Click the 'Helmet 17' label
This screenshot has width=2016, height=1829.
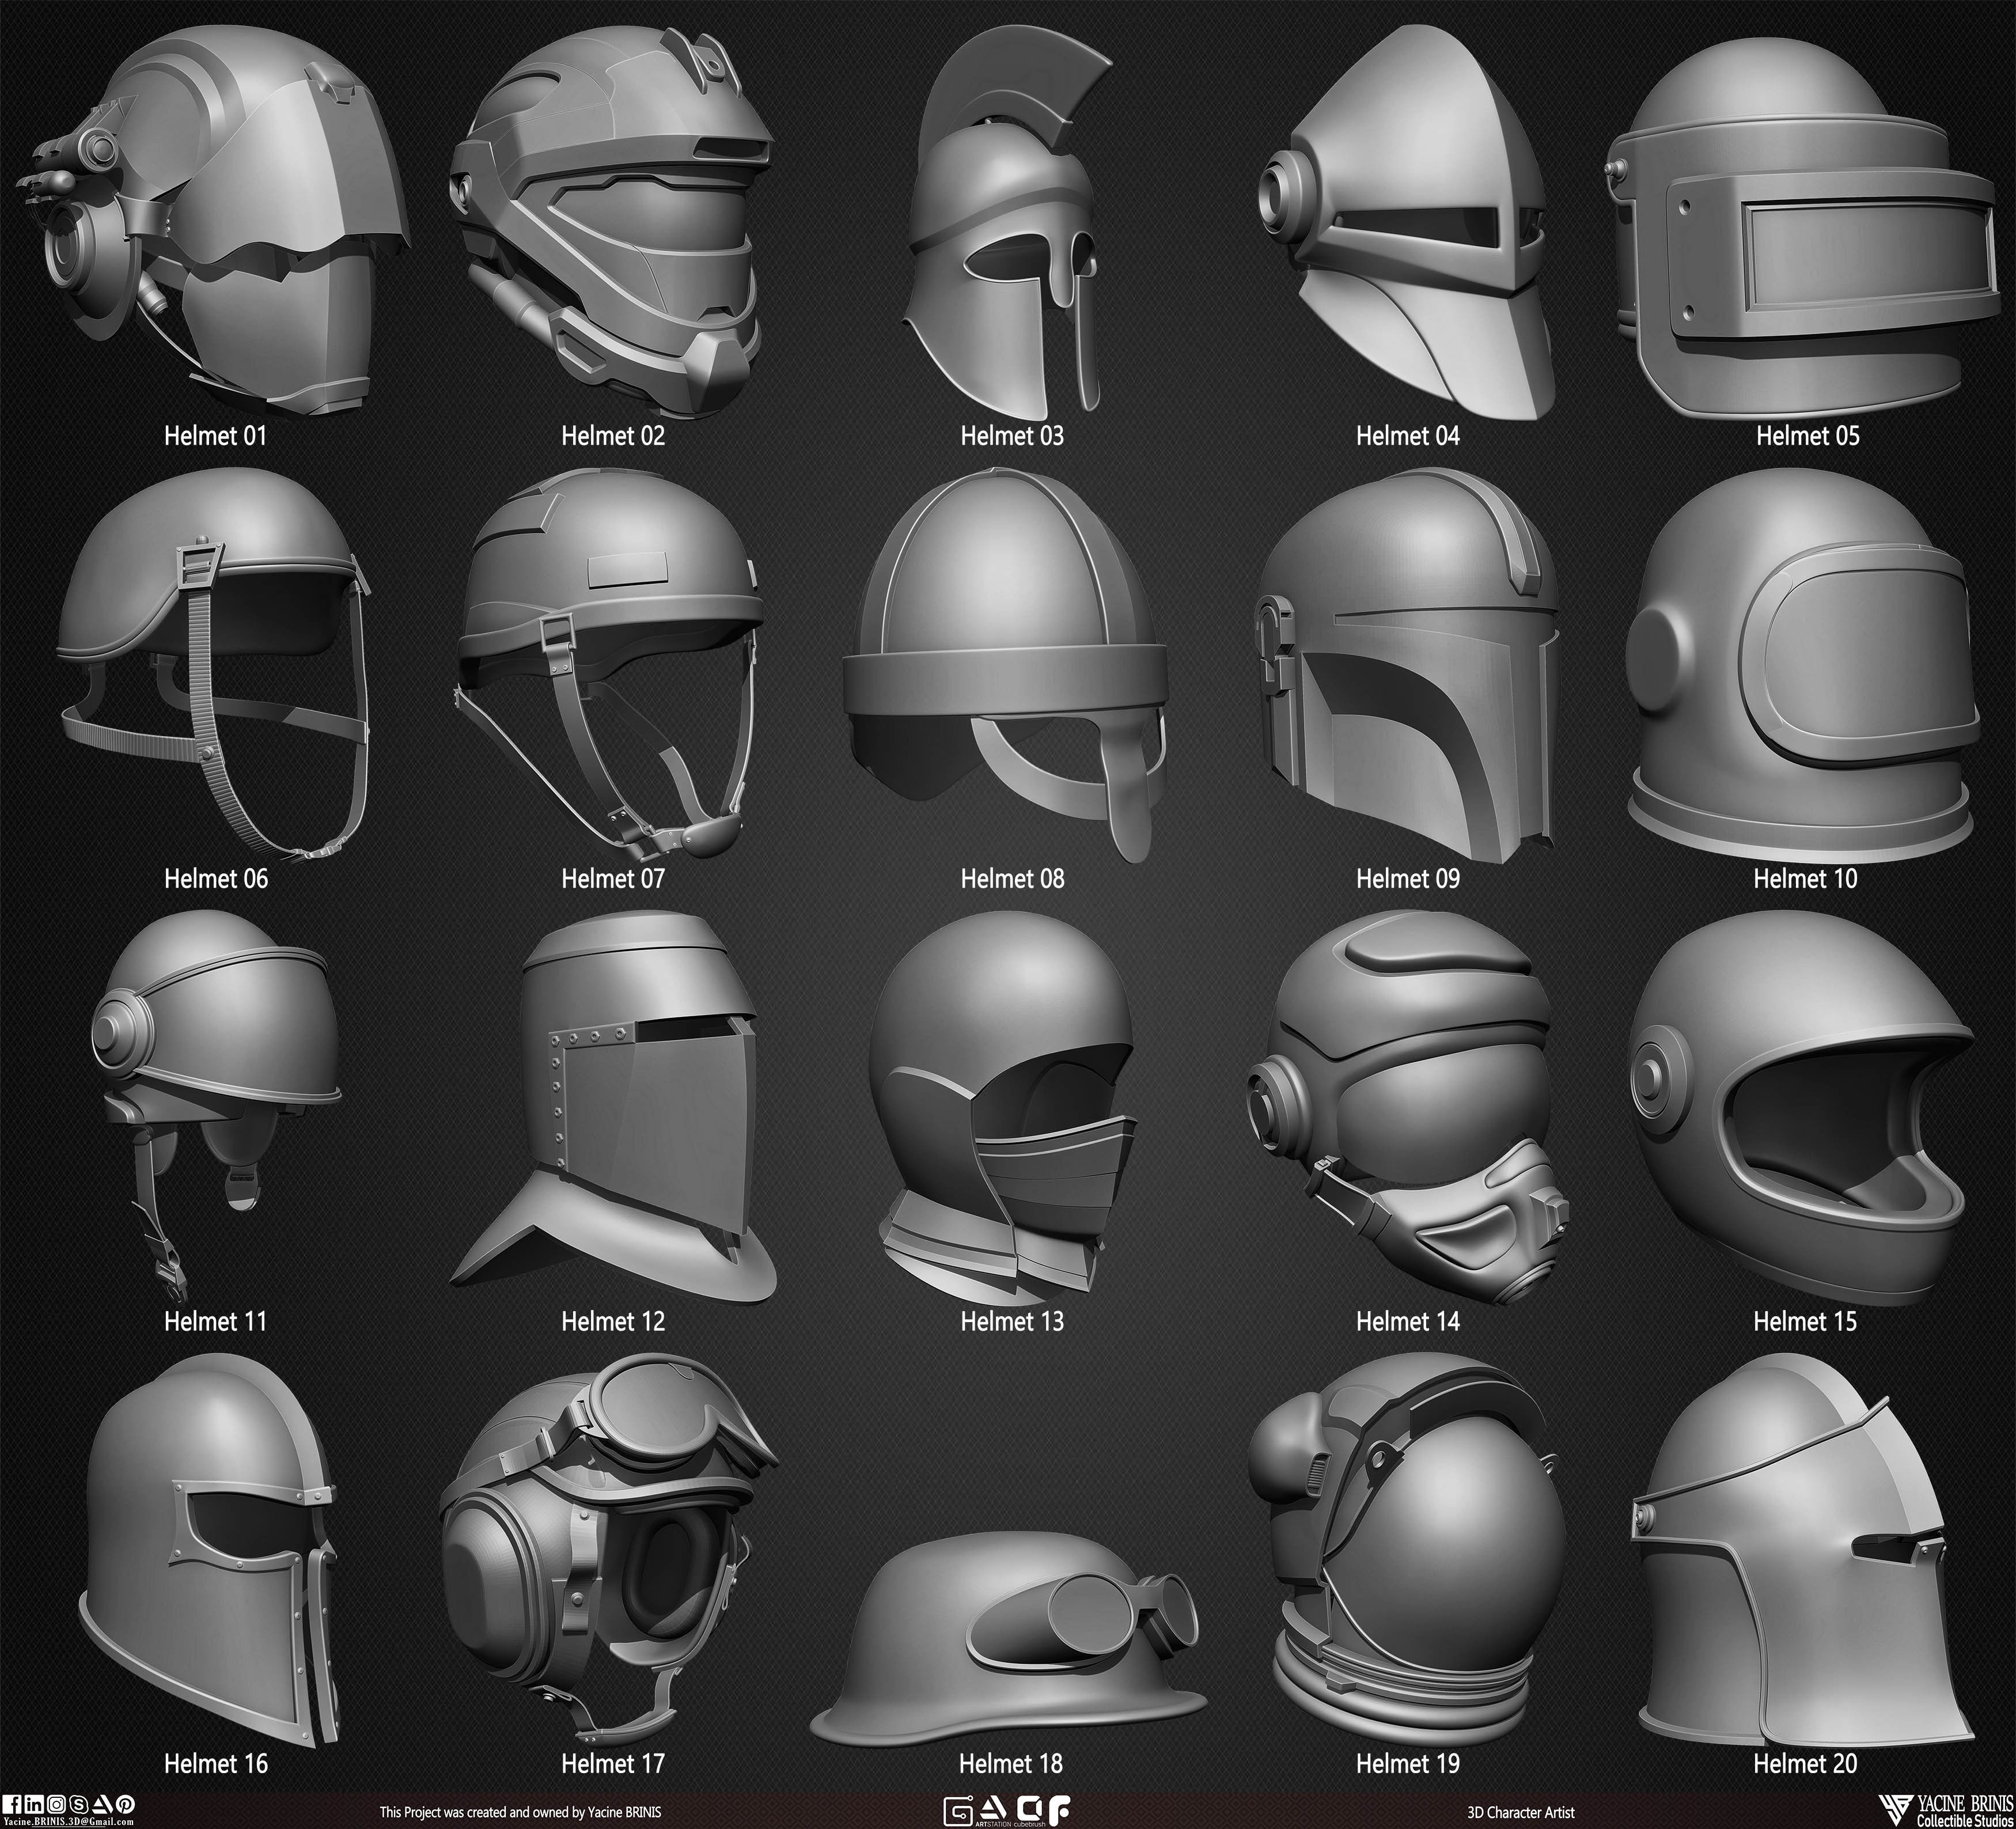click(613, 1763)
